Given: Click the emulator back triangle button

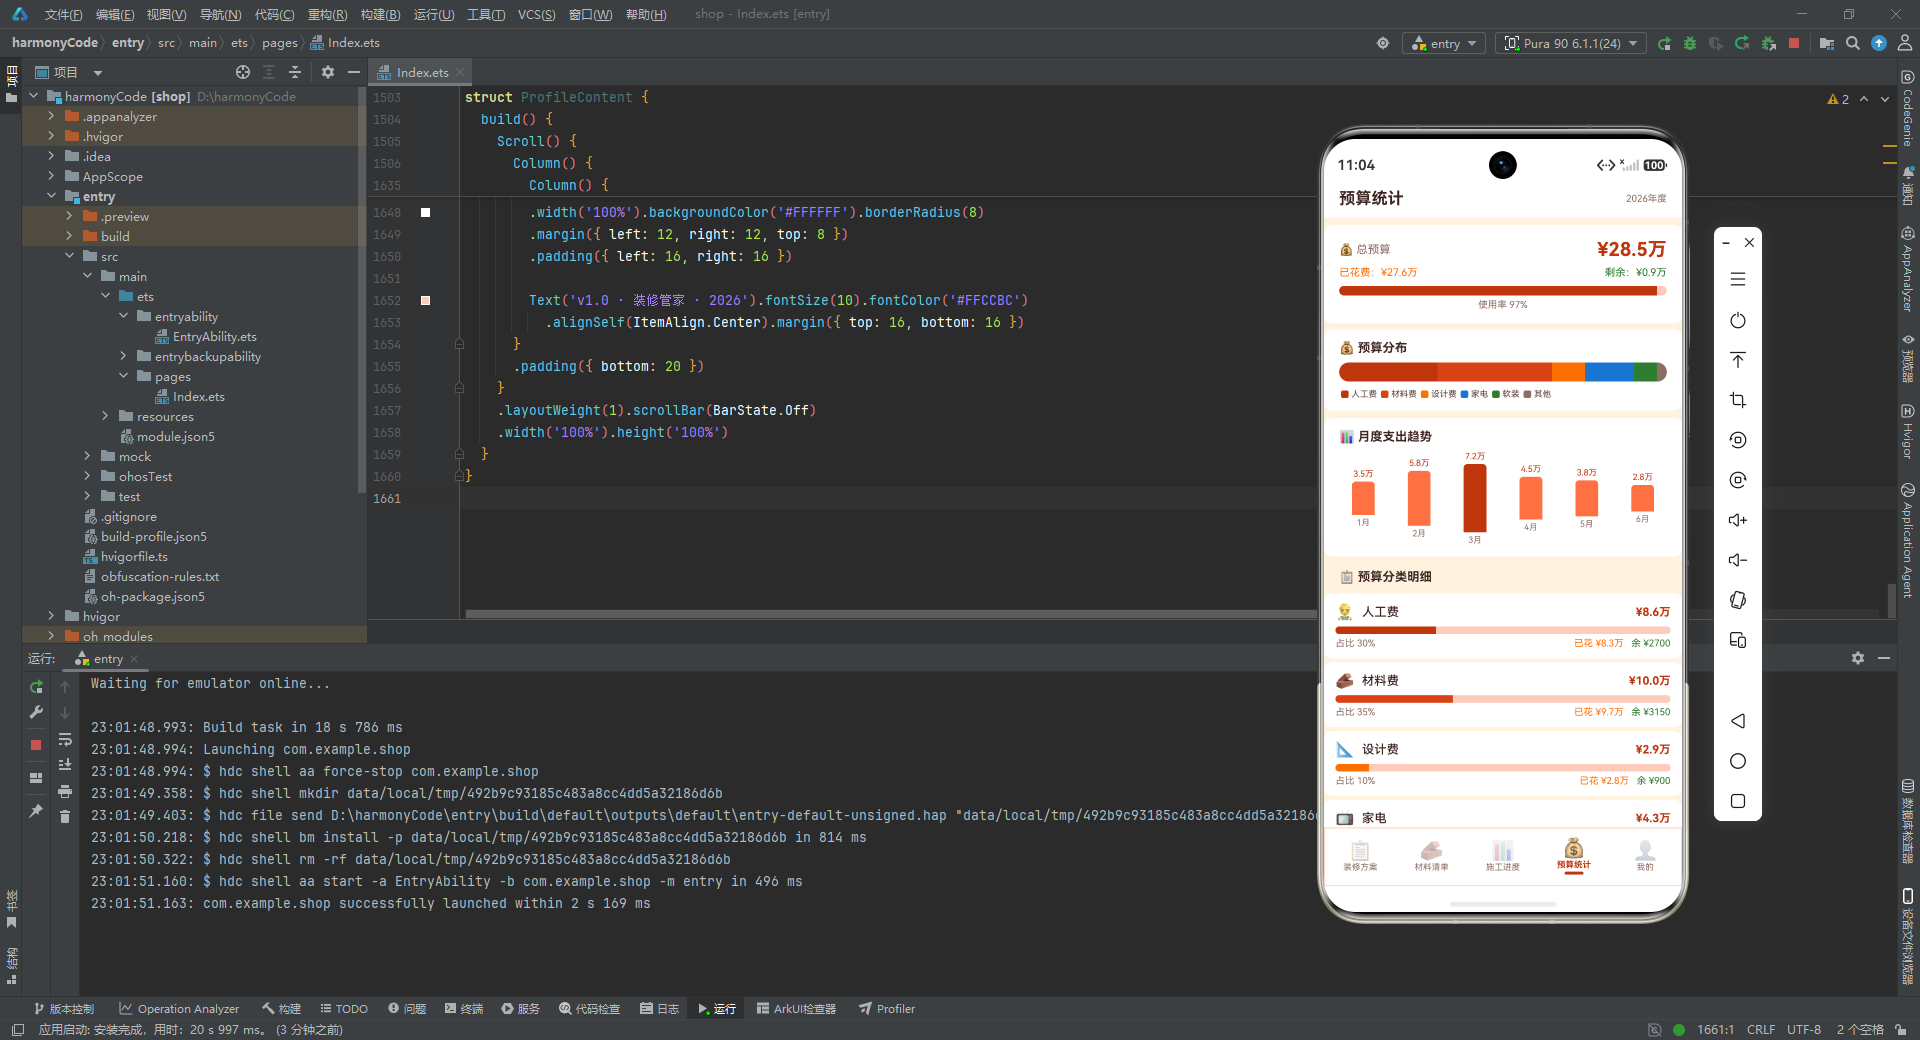Looking at the screenshot, I should pyautogui.click(x=1738, y=721).
